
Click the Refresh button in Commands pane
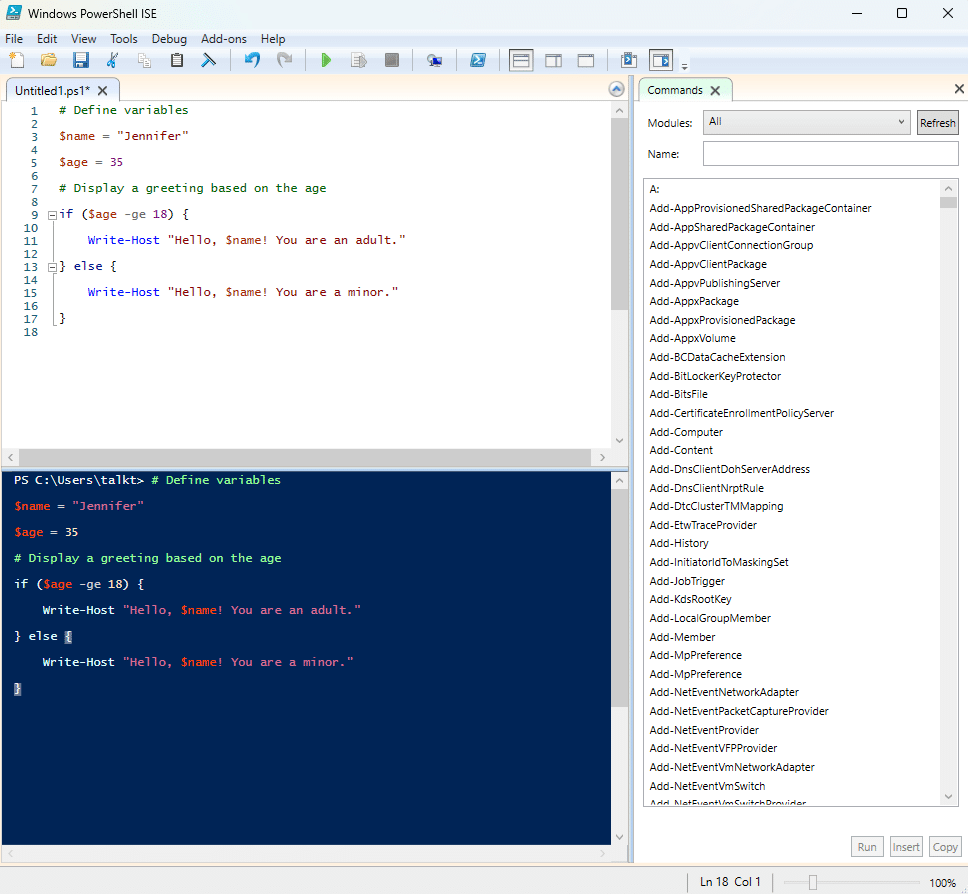937,123
